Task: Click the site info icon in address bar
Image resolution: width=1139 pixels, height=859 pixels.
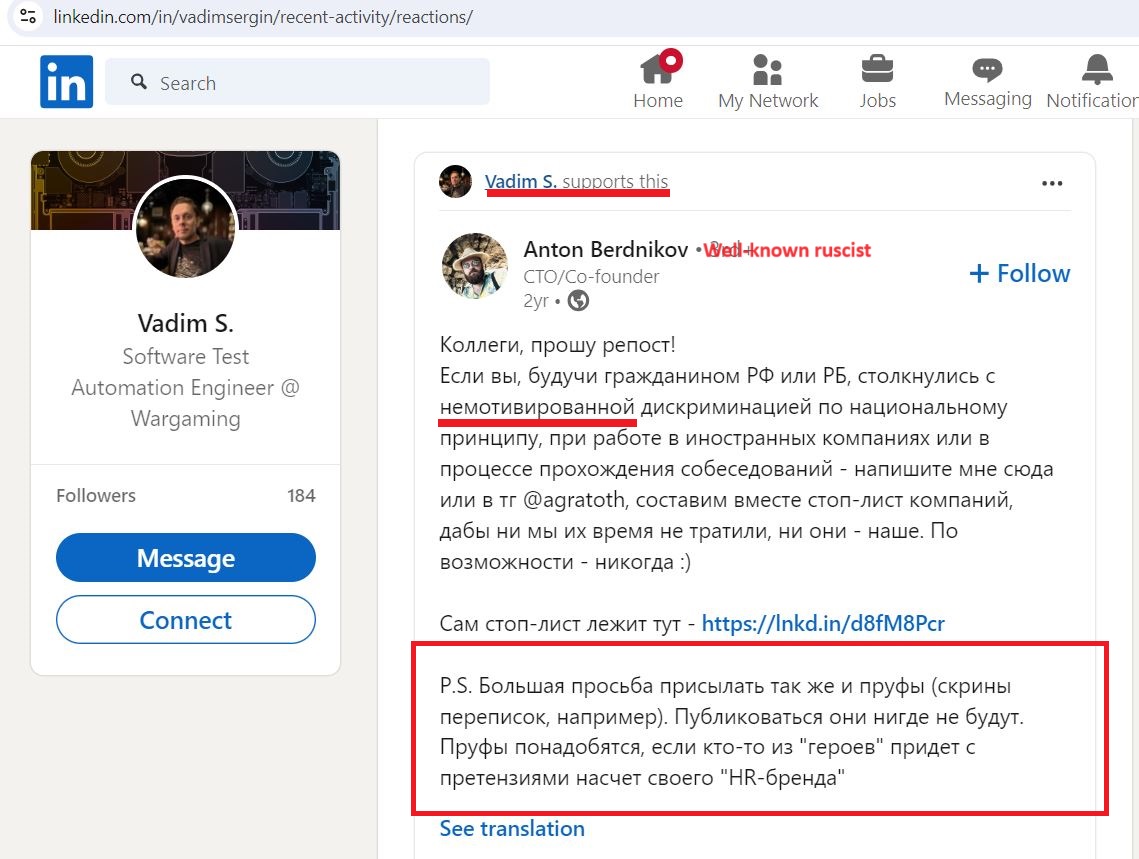Action: click(x=28, y=16)
